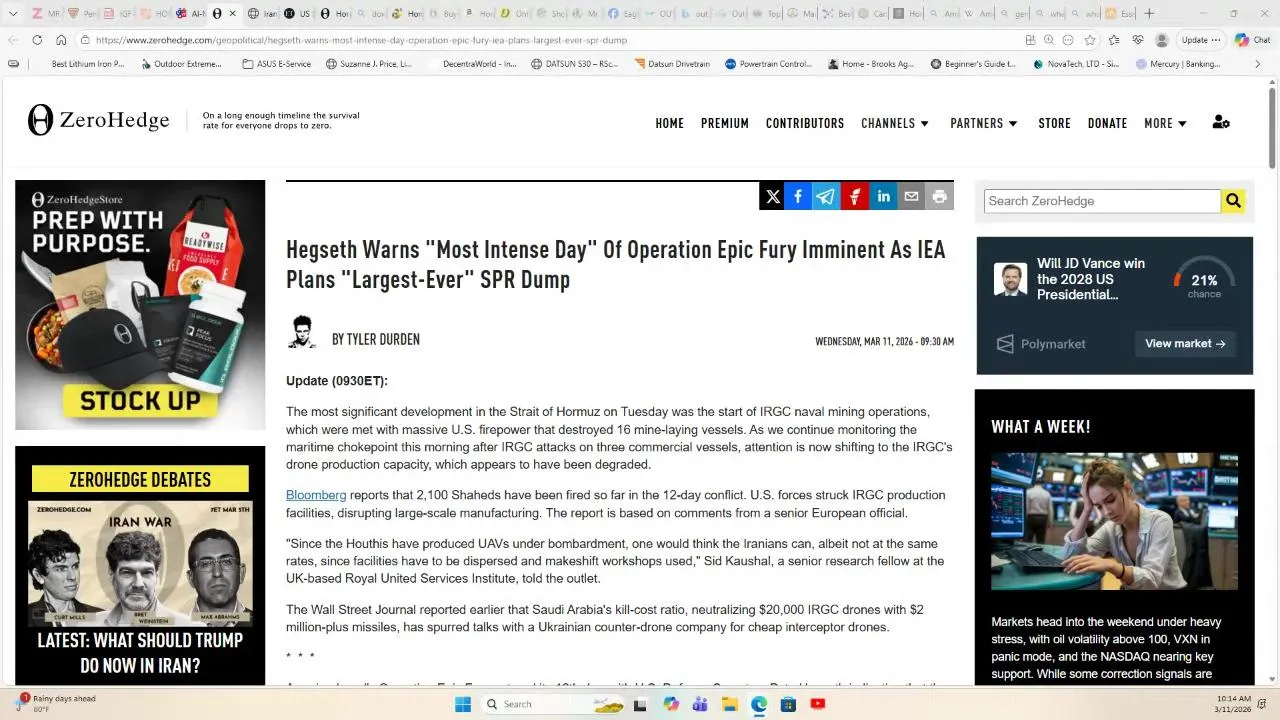
Task: Open Microsoft Teams from taskbar
Action: pos(700,704)
